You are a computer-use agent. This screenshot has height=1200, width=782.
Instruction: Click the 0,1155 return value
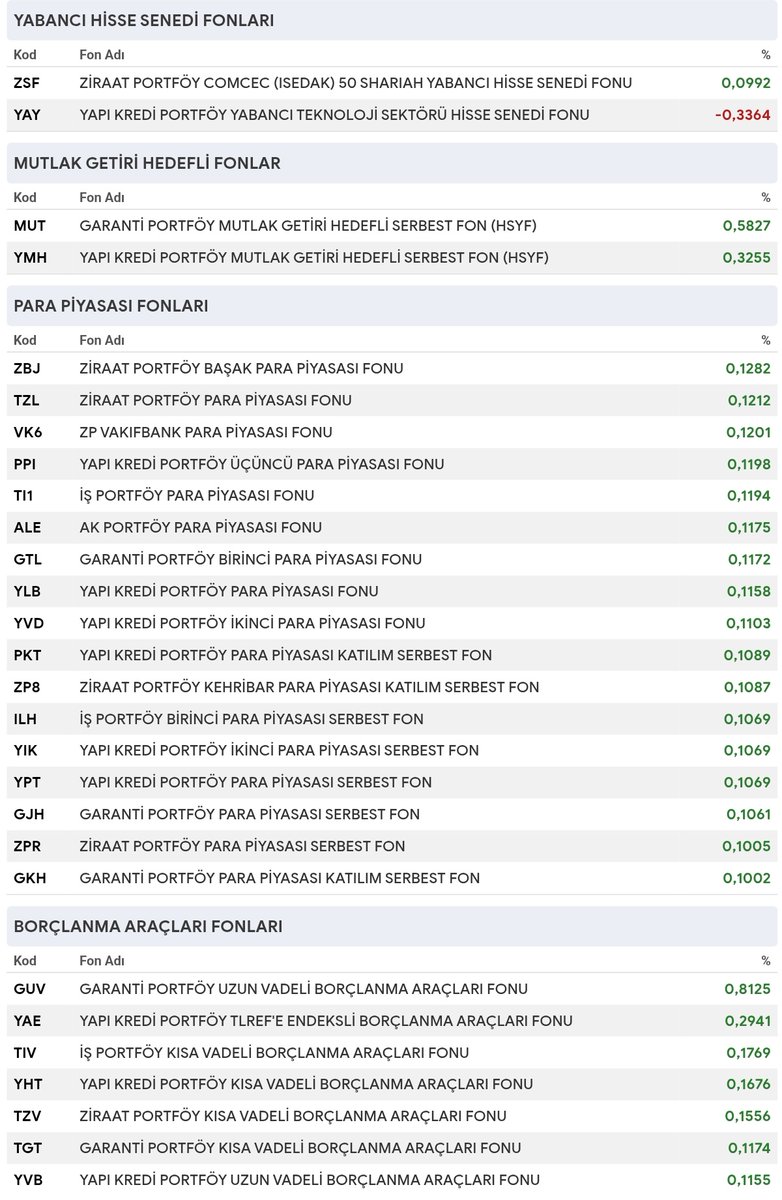coord(749,1181)
